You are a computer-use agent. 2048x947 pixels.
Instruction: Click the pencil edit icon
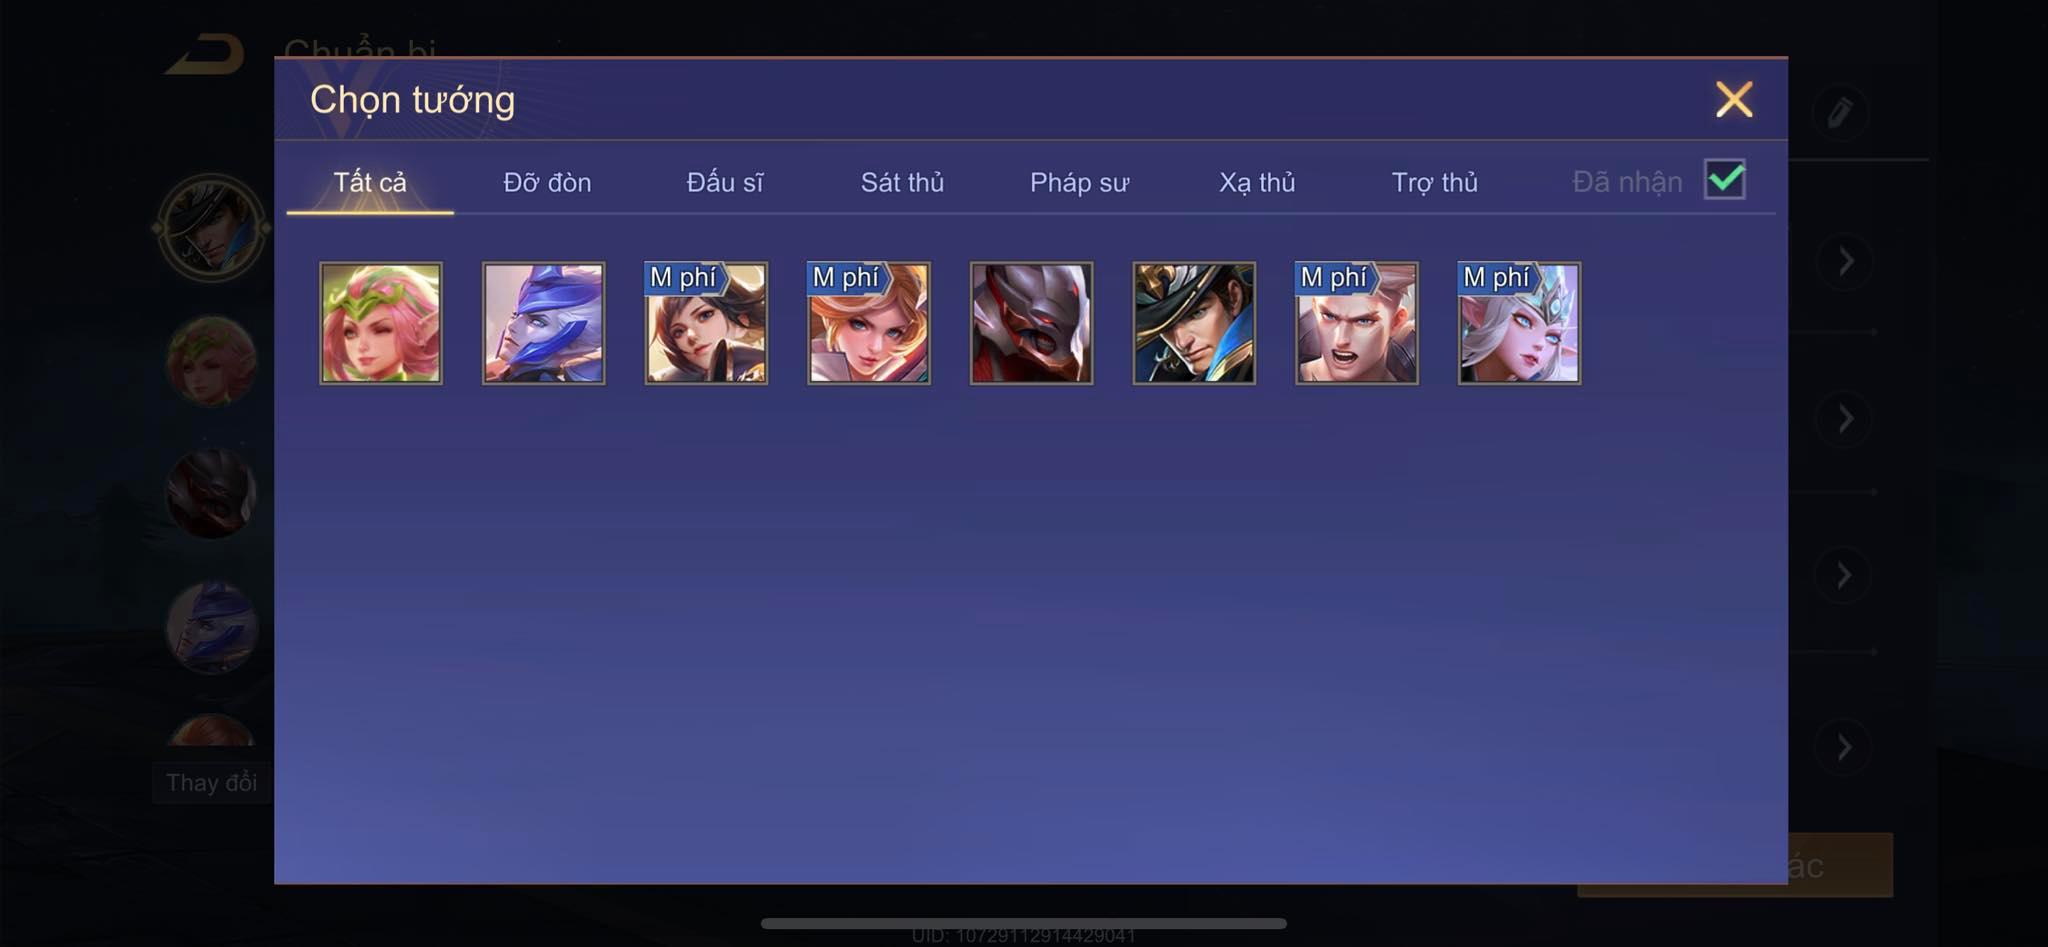coord(1840,111)
